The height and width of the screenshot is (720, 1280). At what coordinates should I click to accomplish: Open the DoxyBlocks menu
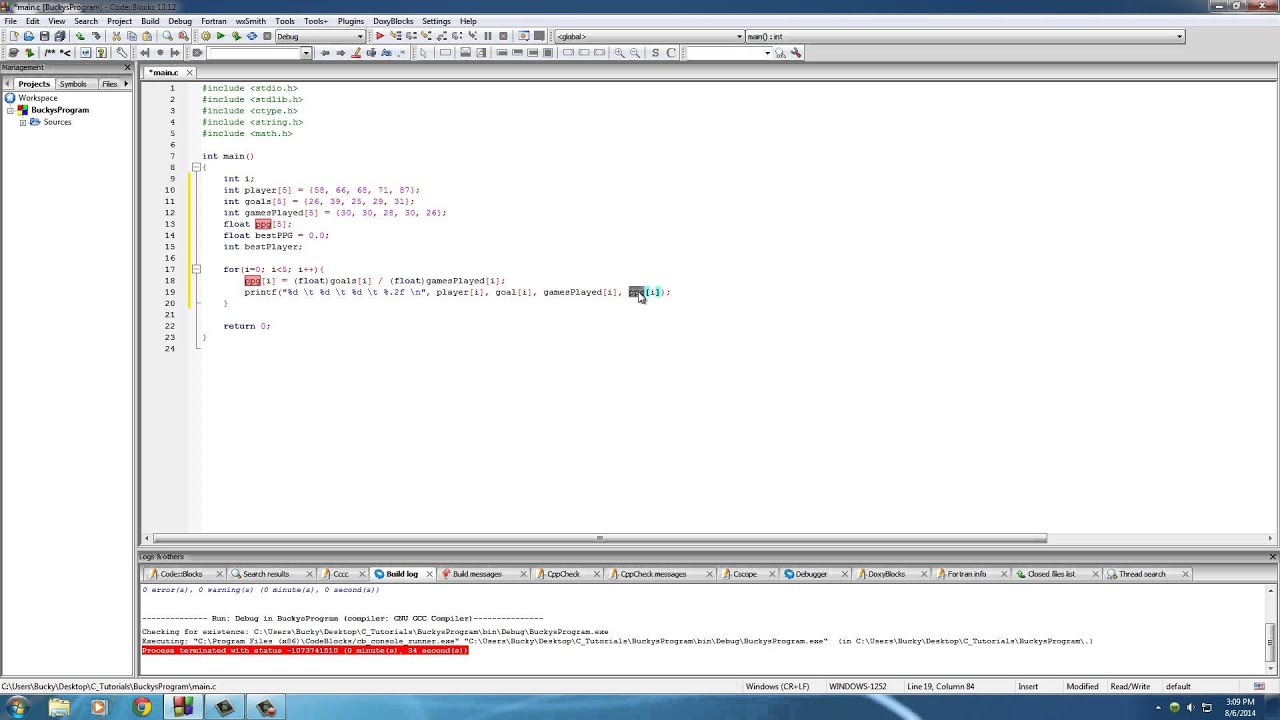coord(393,21)
